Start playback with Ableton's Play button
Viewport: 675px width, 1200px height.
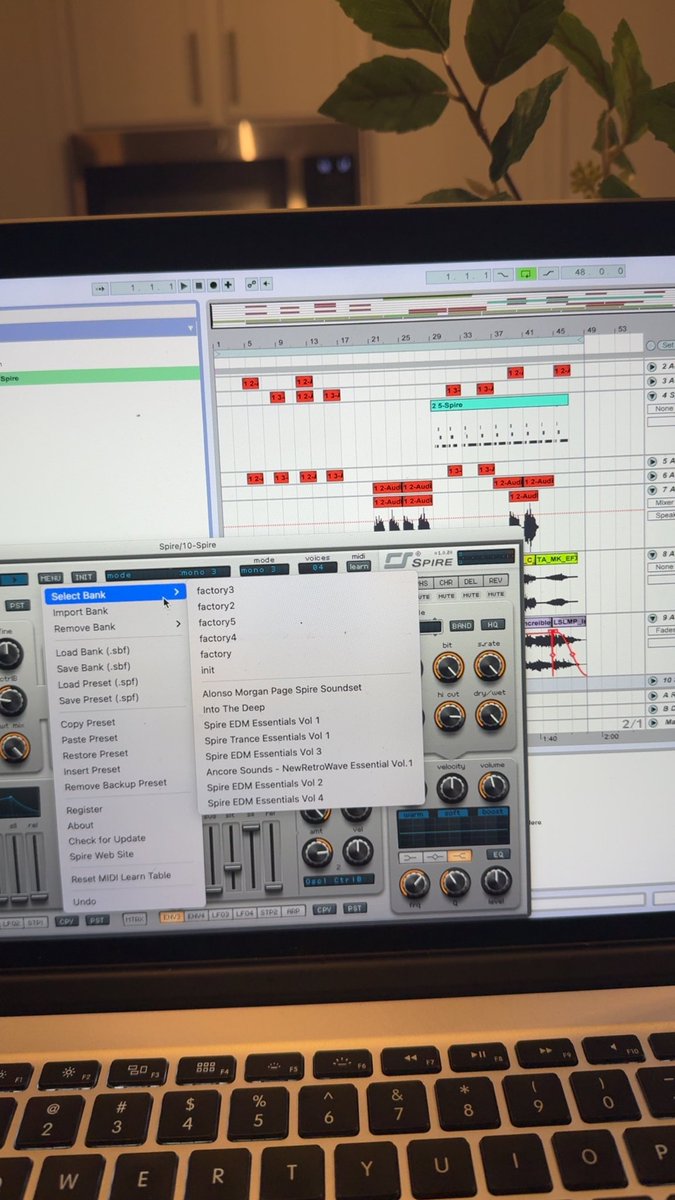point(184,287)
